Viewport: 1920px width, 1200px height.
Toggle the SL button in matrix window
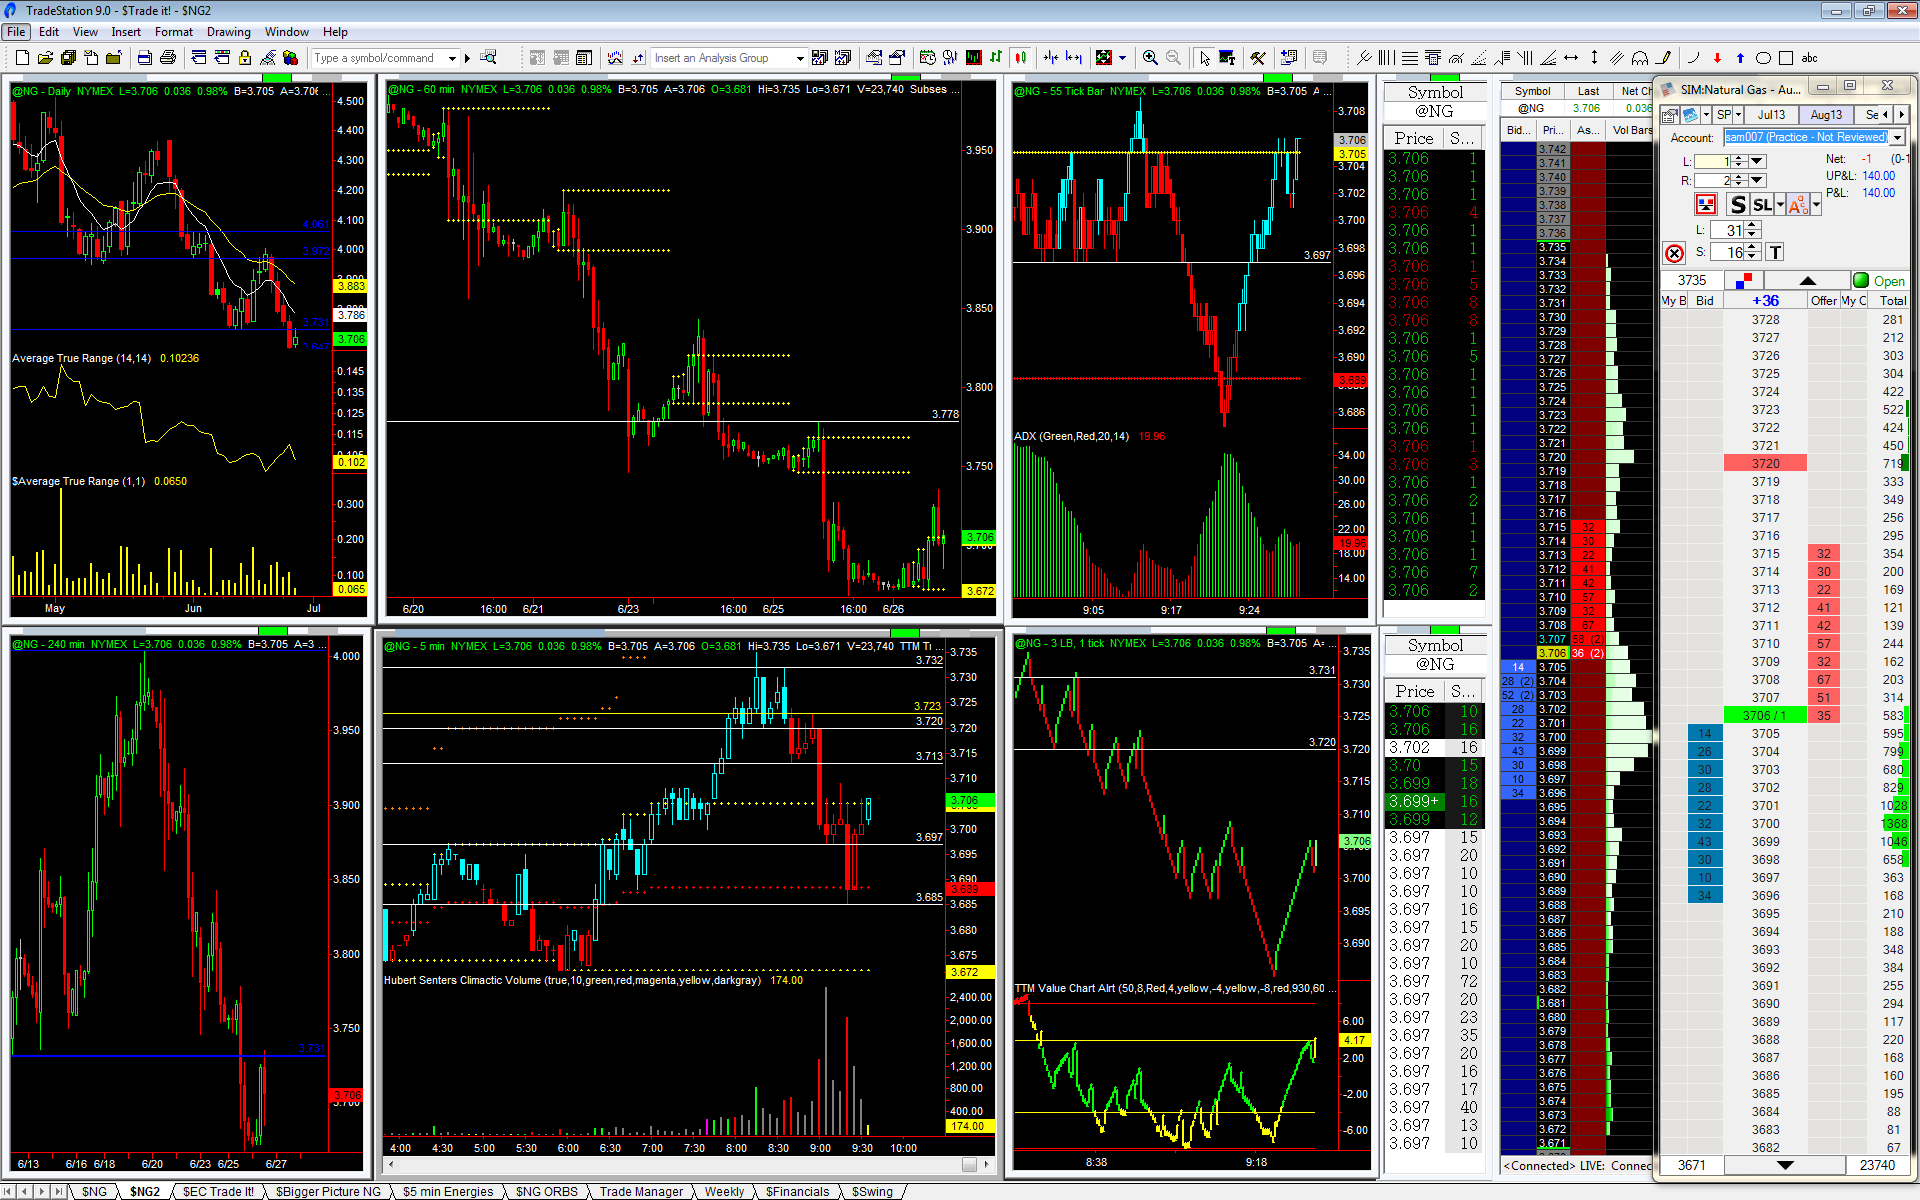coord(1762,205)
